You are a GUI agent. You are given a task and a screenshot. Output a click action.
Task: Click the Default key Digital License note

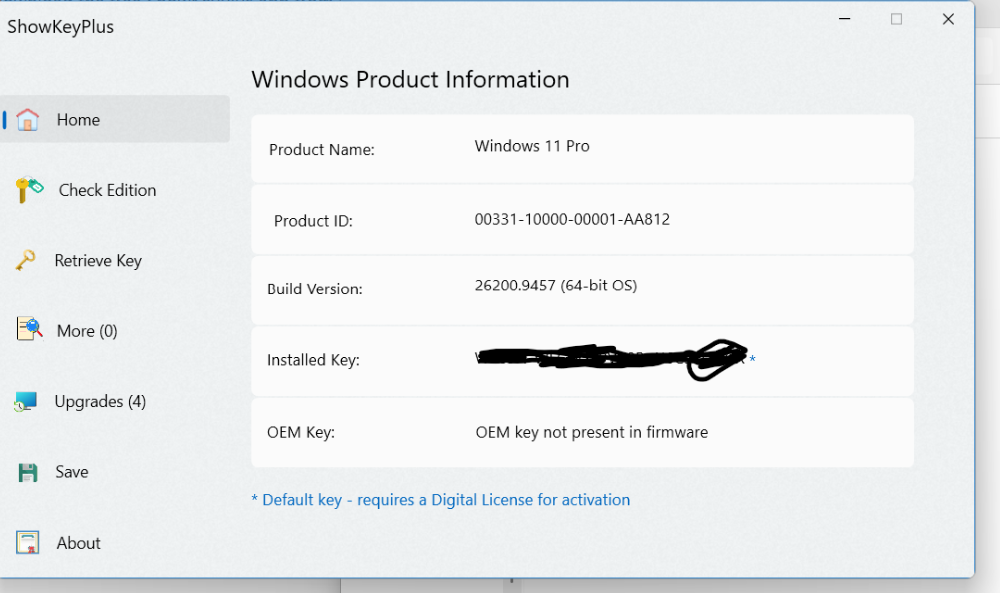pyautogui.click(x=441, y=500)
